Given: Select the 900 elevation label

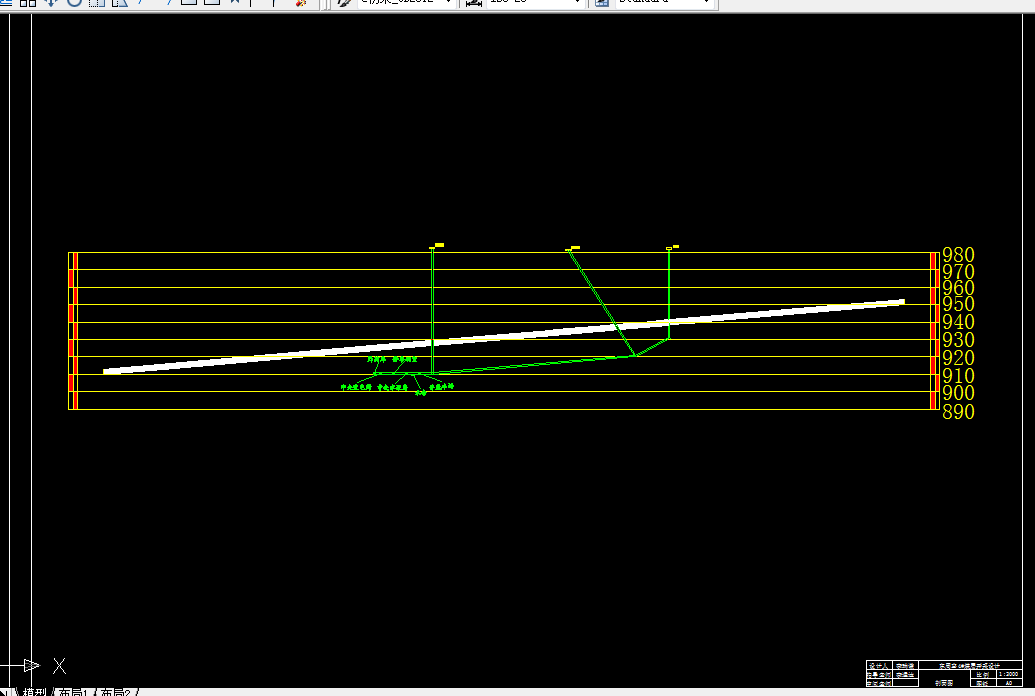Looking at the screenshot, I should 958,392.
